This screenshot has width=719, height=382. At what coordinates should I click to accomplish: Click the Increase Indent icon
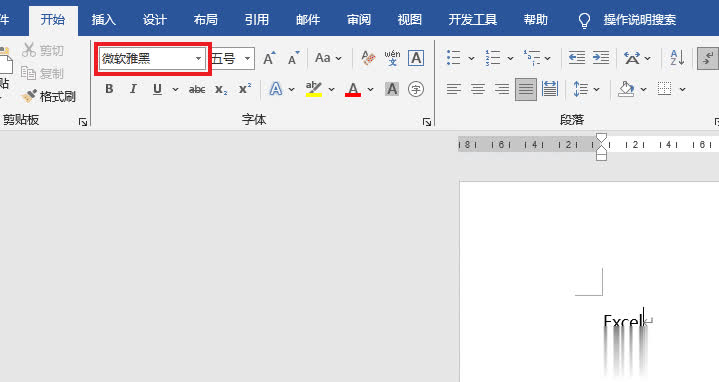click(x=601, y=58)
